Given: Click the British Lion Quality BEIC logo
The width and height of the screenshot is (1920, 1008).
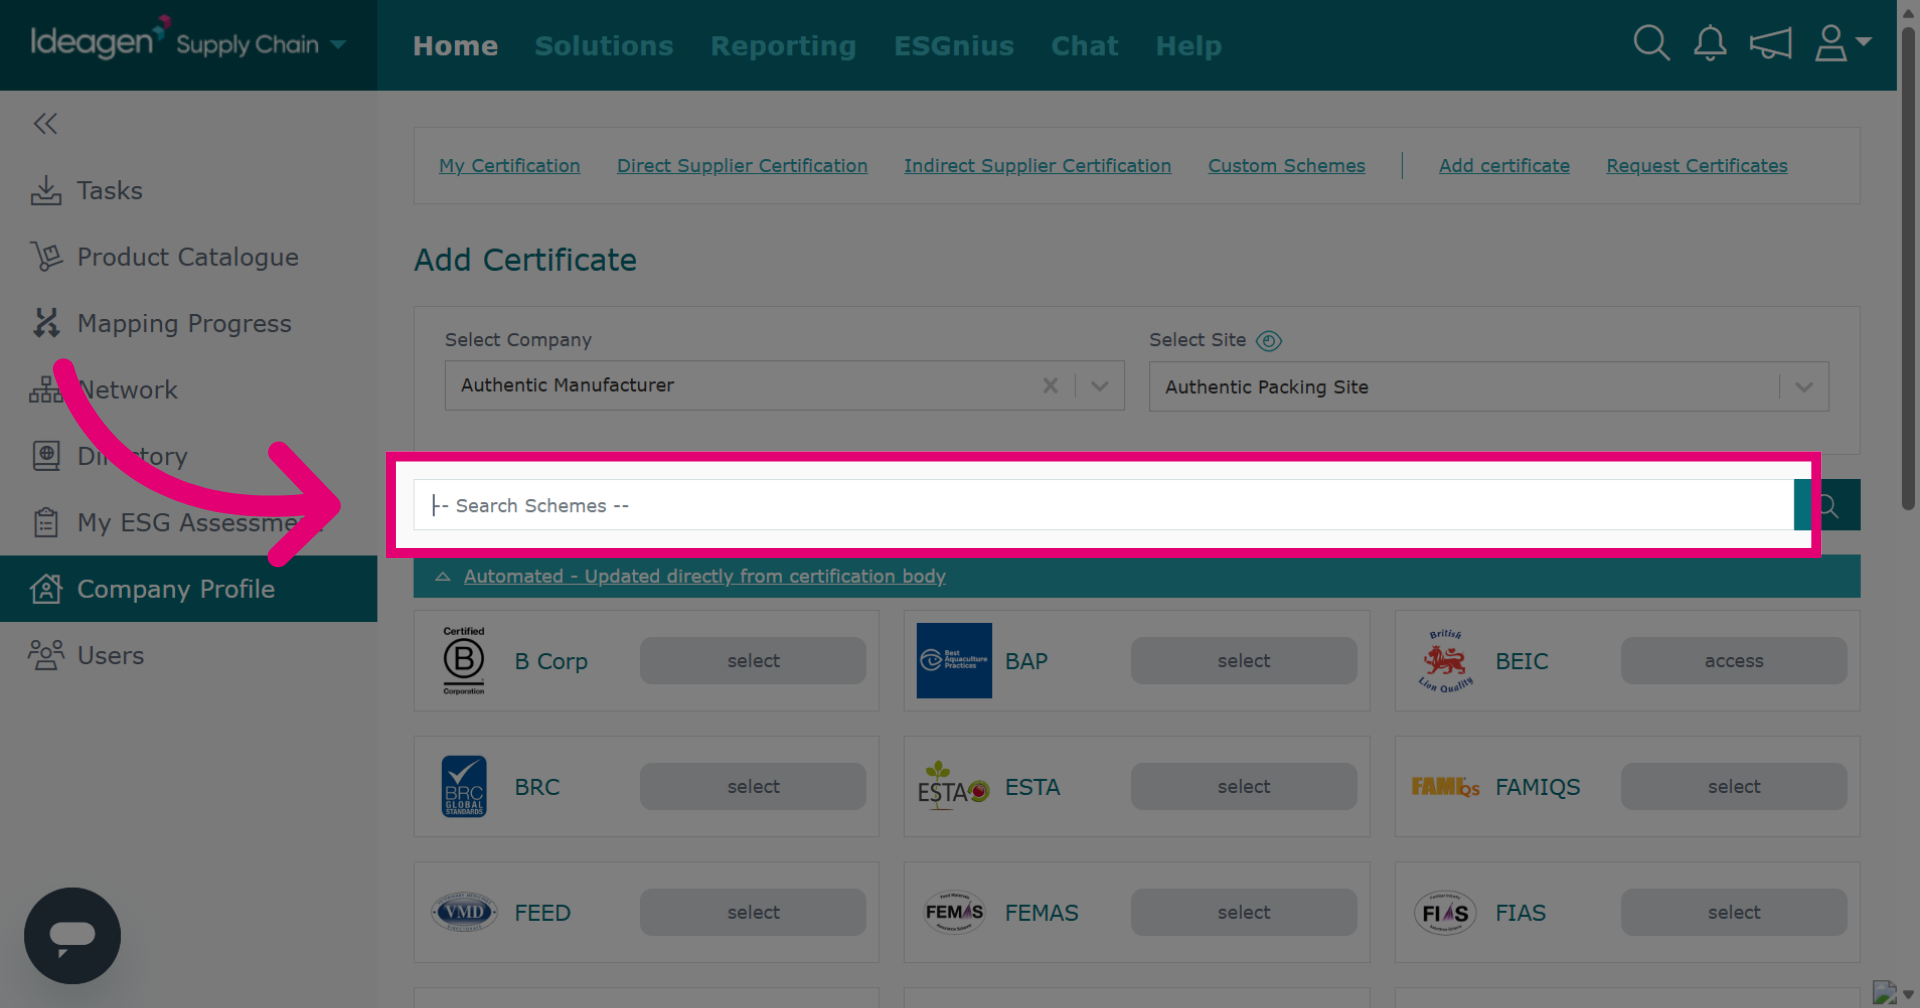Looking at the screenshot, I should (1445, 661).
